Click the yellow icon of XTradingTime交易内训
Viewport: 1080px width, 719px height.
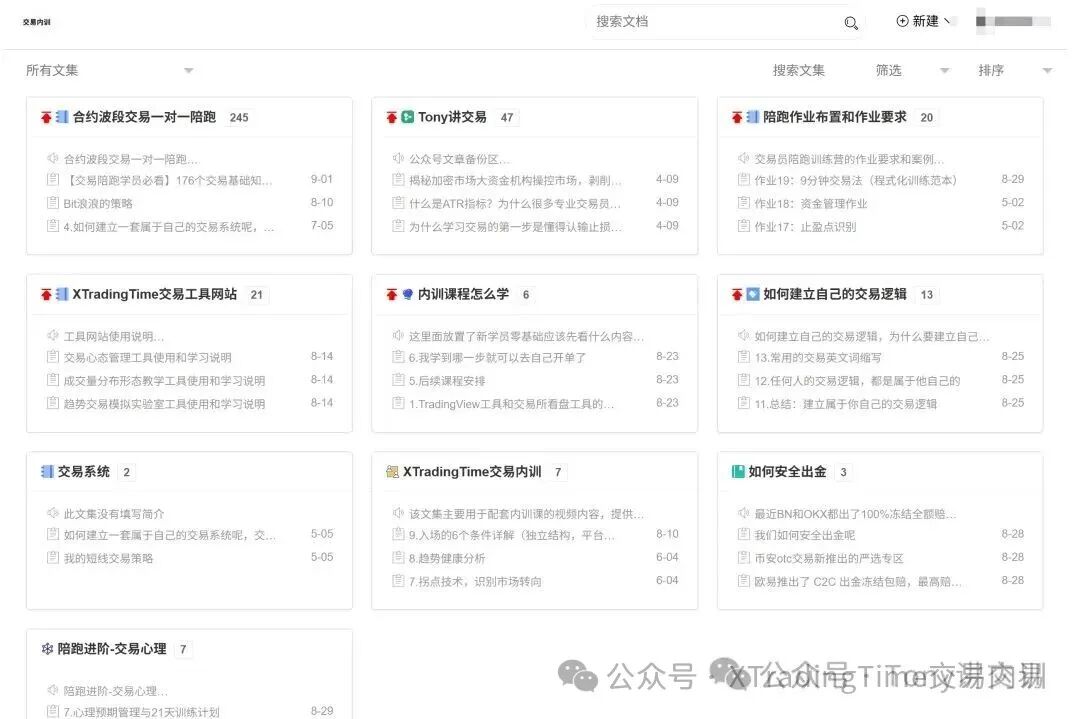point(393,472)
